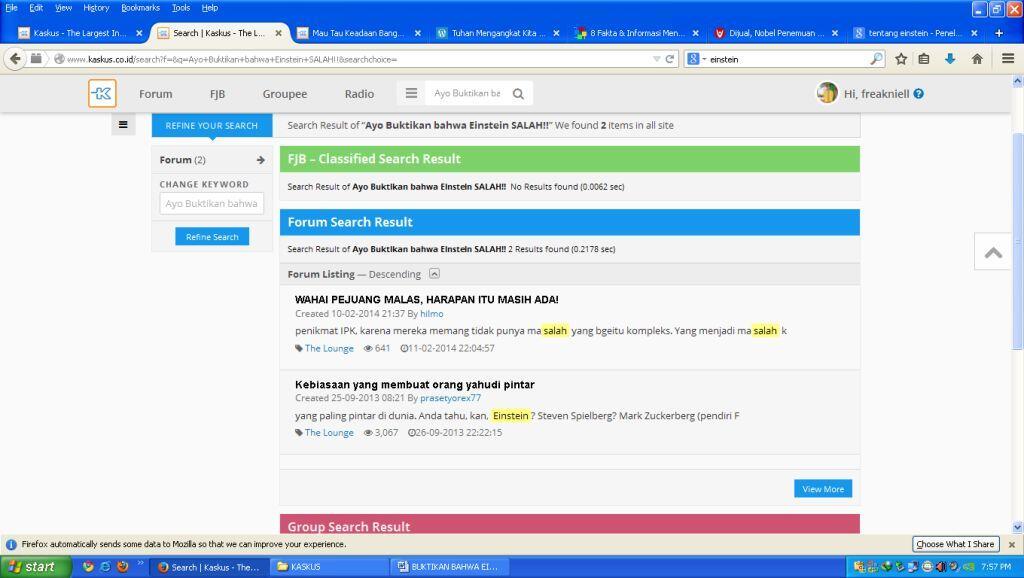Open the bookmarks list icon in the toolbar

click(x=924, y=59)
